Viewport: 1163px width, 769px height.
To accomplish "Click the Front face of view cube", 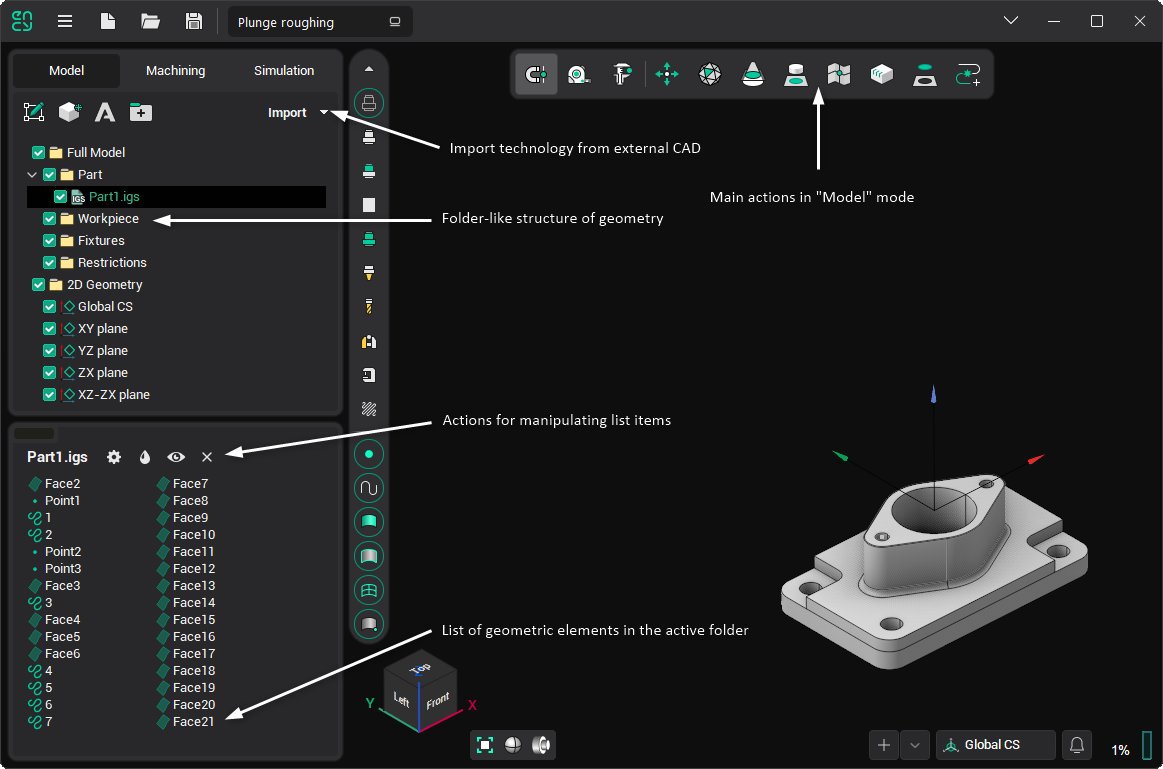I will click(437, 701).
